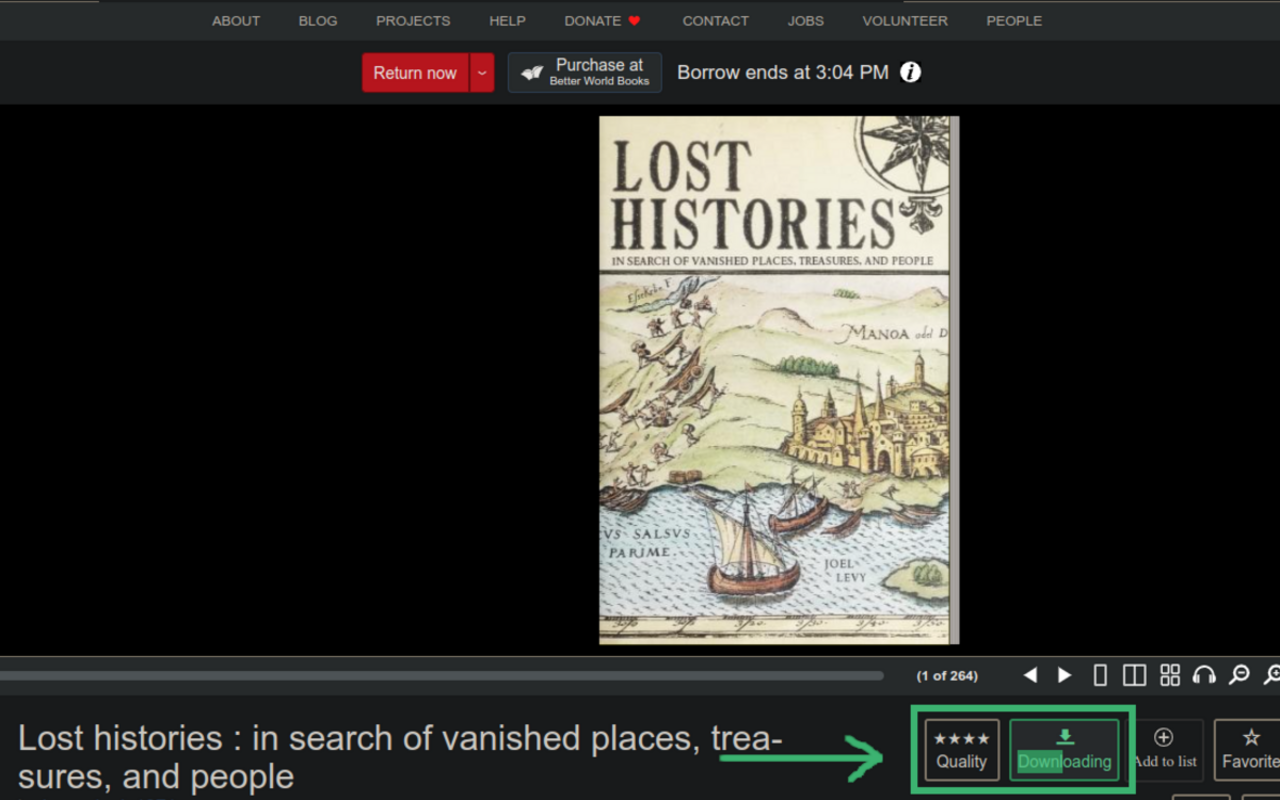This screenshot has width=1280, height=800.
Task: Zoom out using the magnifier minus icon
Action: coord(1239,675)
